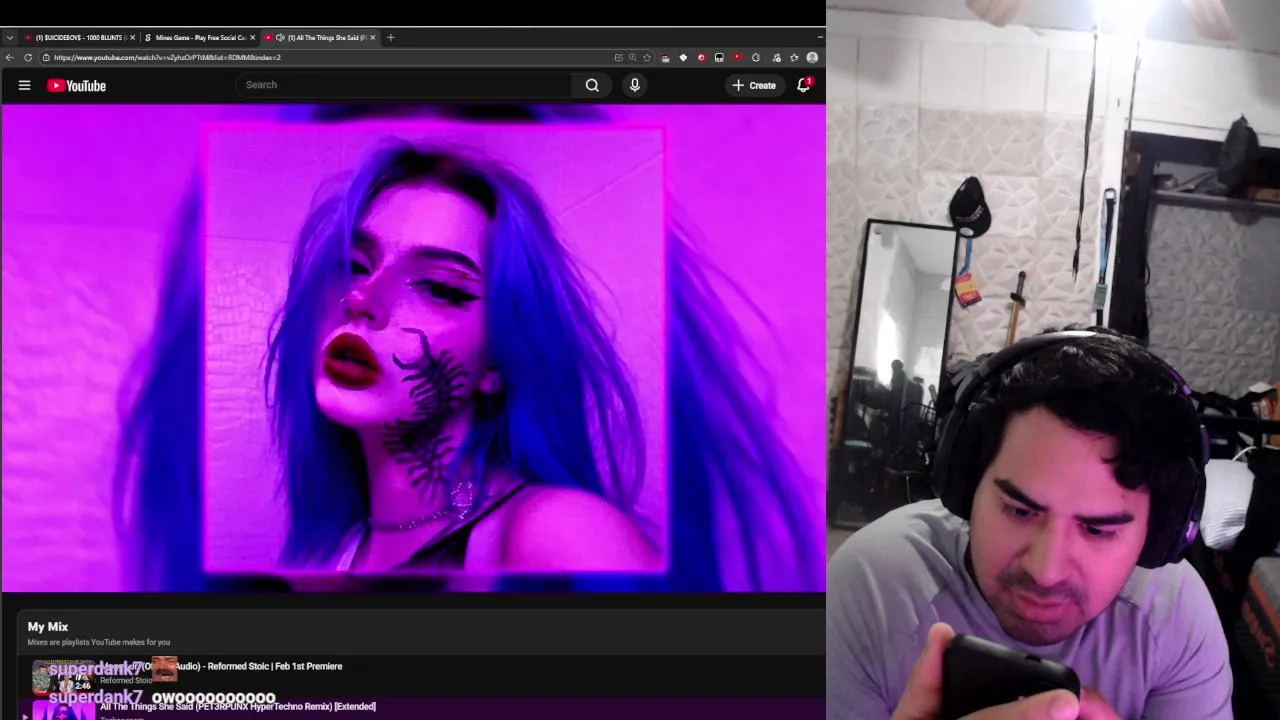Screen dimensions: 1280x720
Task: Click the YouTube search magnifier button
Action: point(592,85)
